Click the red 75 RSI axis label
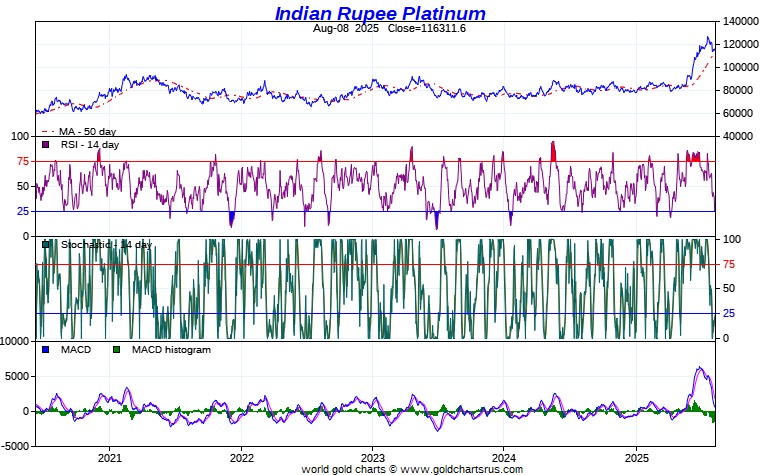This screenshot has width=760, height=475. click(23, 161)
